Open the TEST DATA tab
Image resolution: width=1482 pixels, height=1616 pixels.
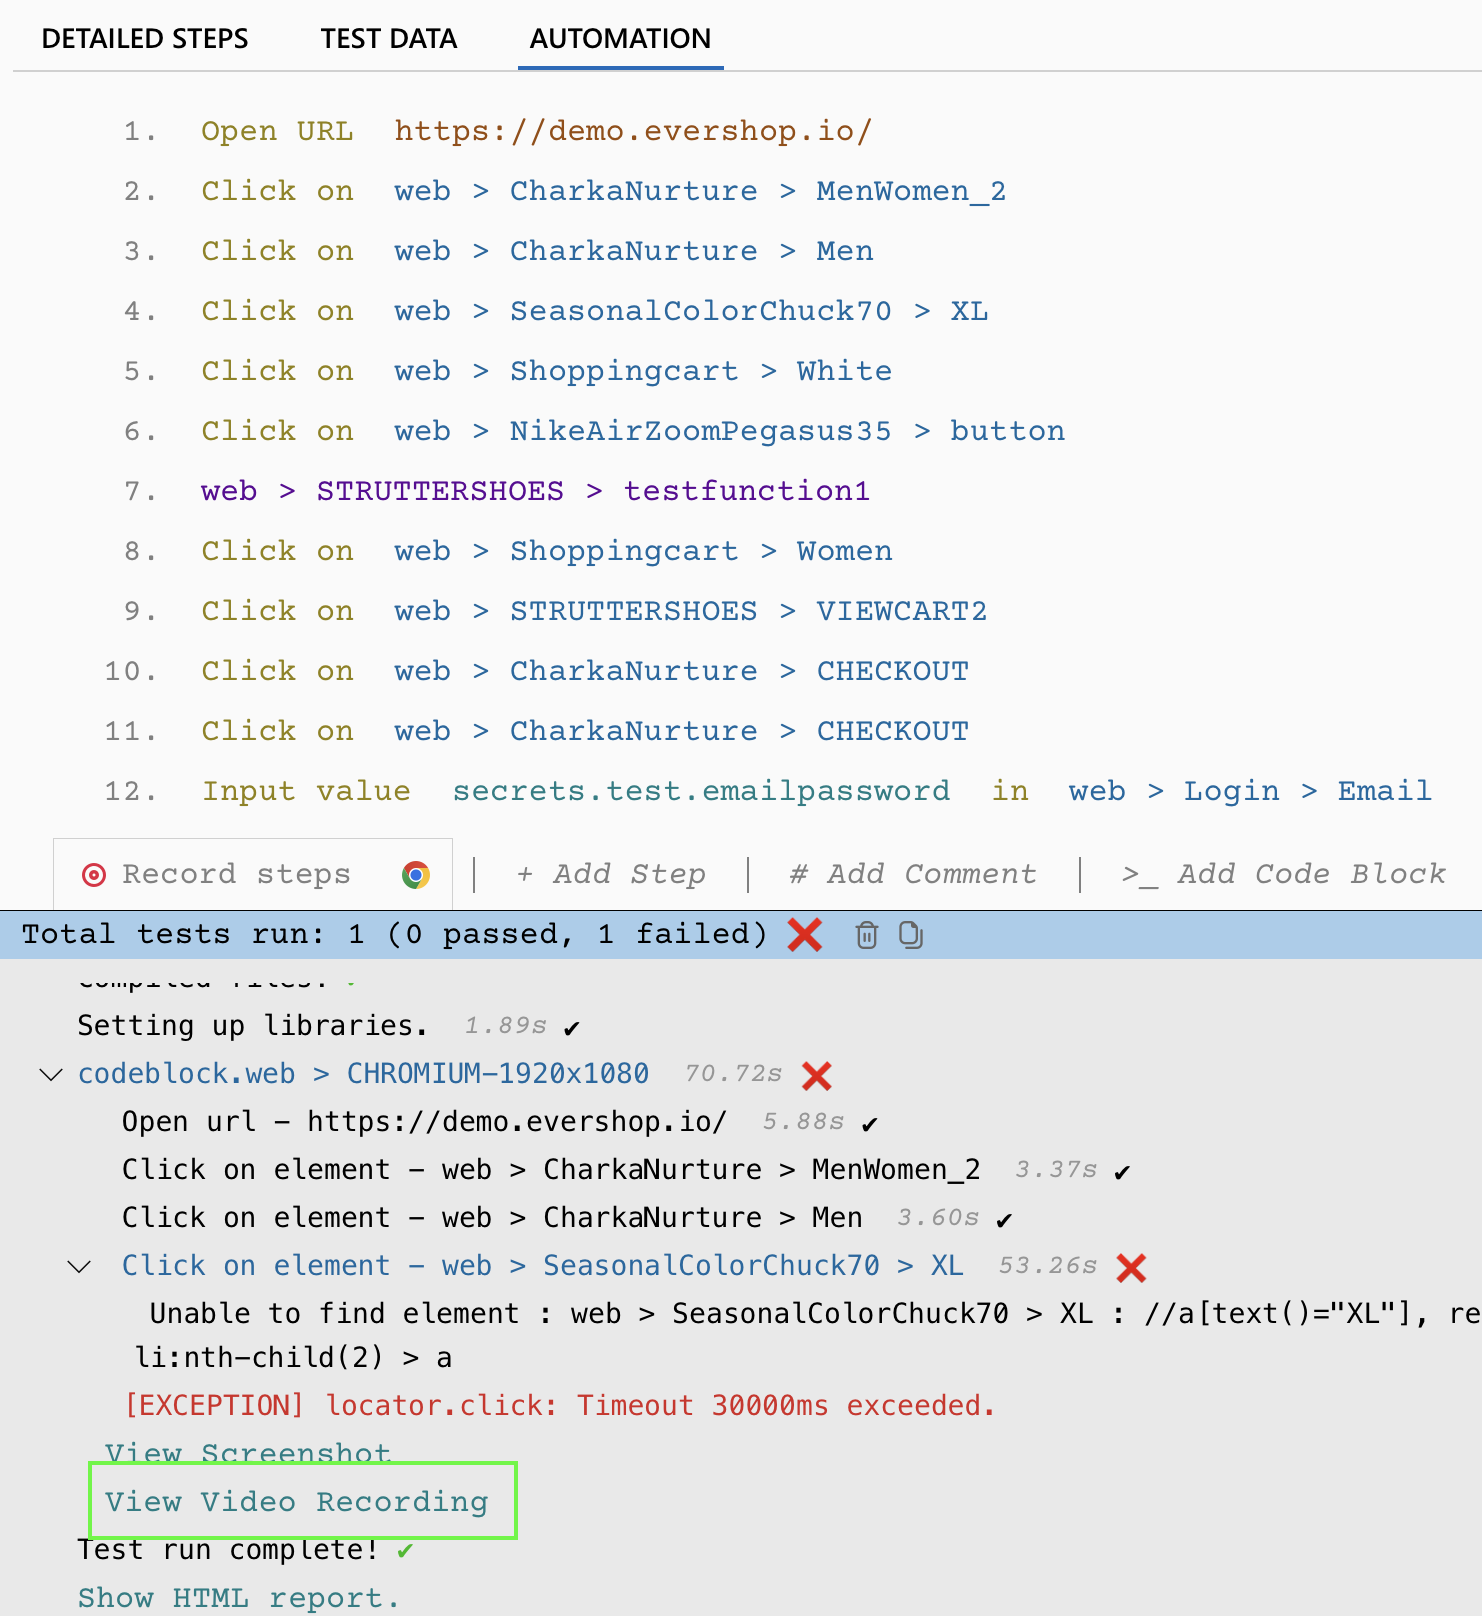388,39
